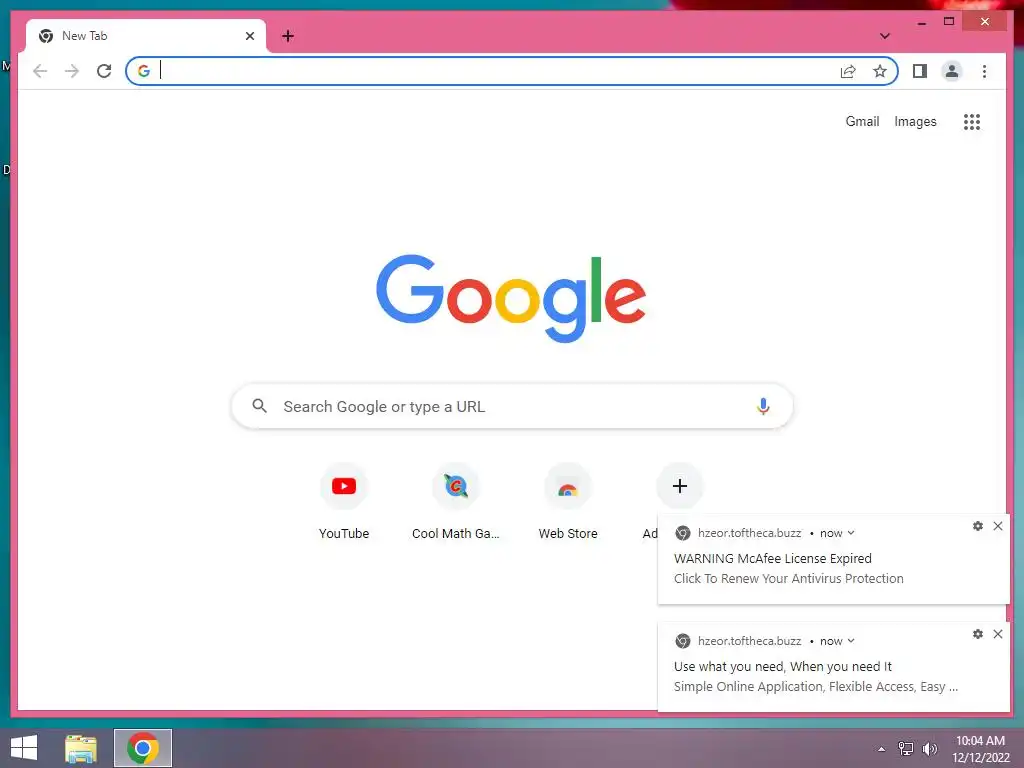This screenshot has width=1024, height=768.
Task: Close the 'Use what you need' notification
Action: coord(998,634)
